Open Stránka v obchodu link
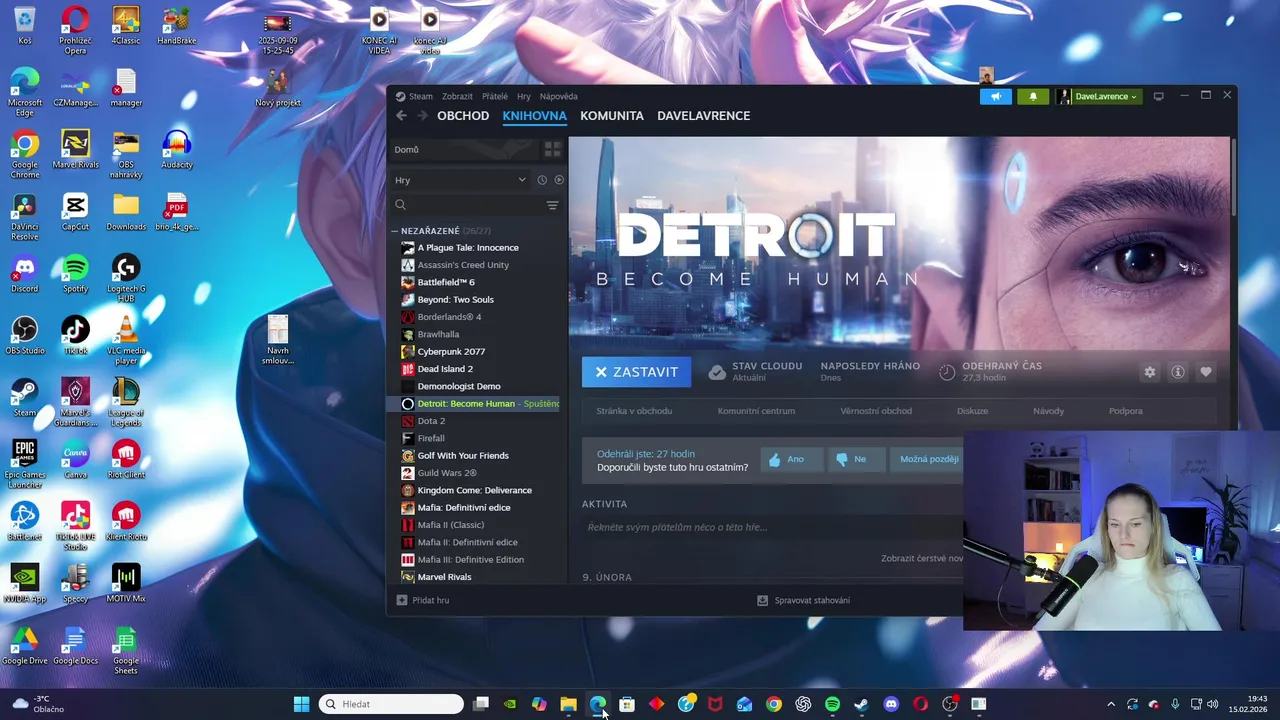The image size is (1280, 720). pyautogui.click(x=634, y=411)
